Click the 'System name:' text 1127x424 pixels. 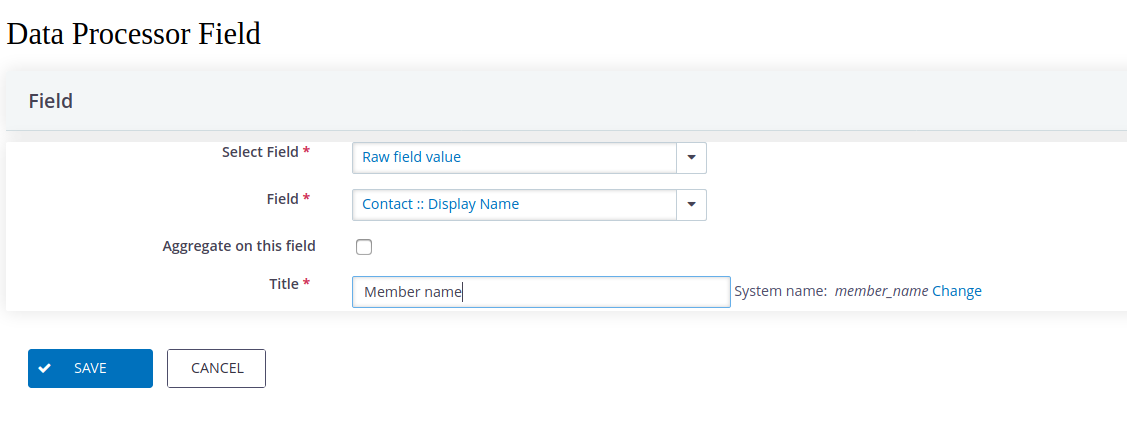pyautogui.click(x=780, y=291)
